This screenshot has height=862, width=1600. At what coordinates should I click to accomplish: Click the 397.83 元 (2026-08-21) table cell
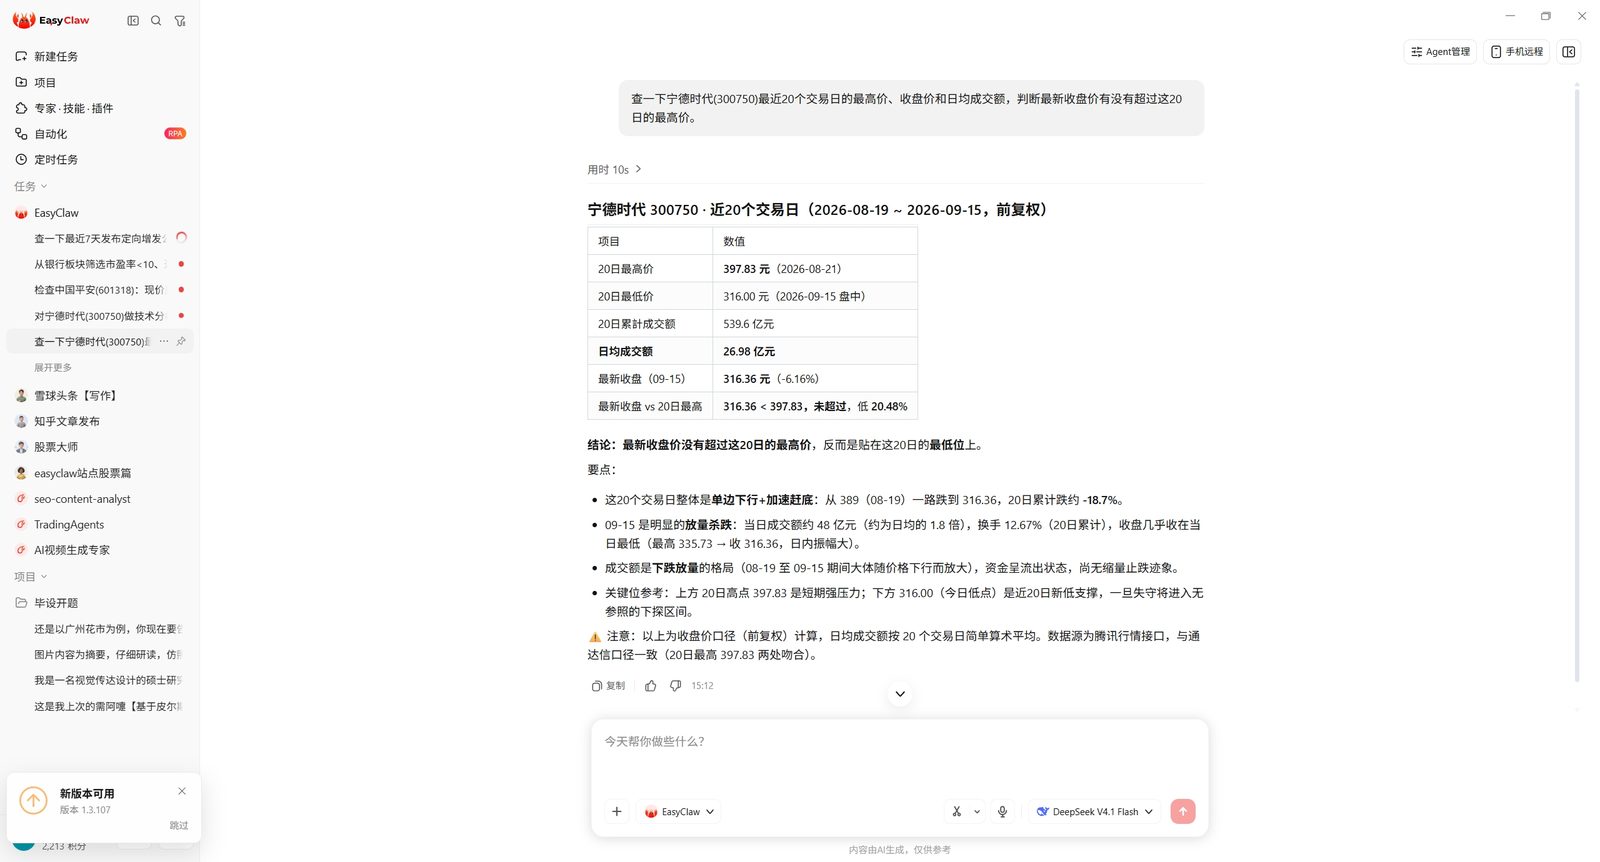click(814, 269)
